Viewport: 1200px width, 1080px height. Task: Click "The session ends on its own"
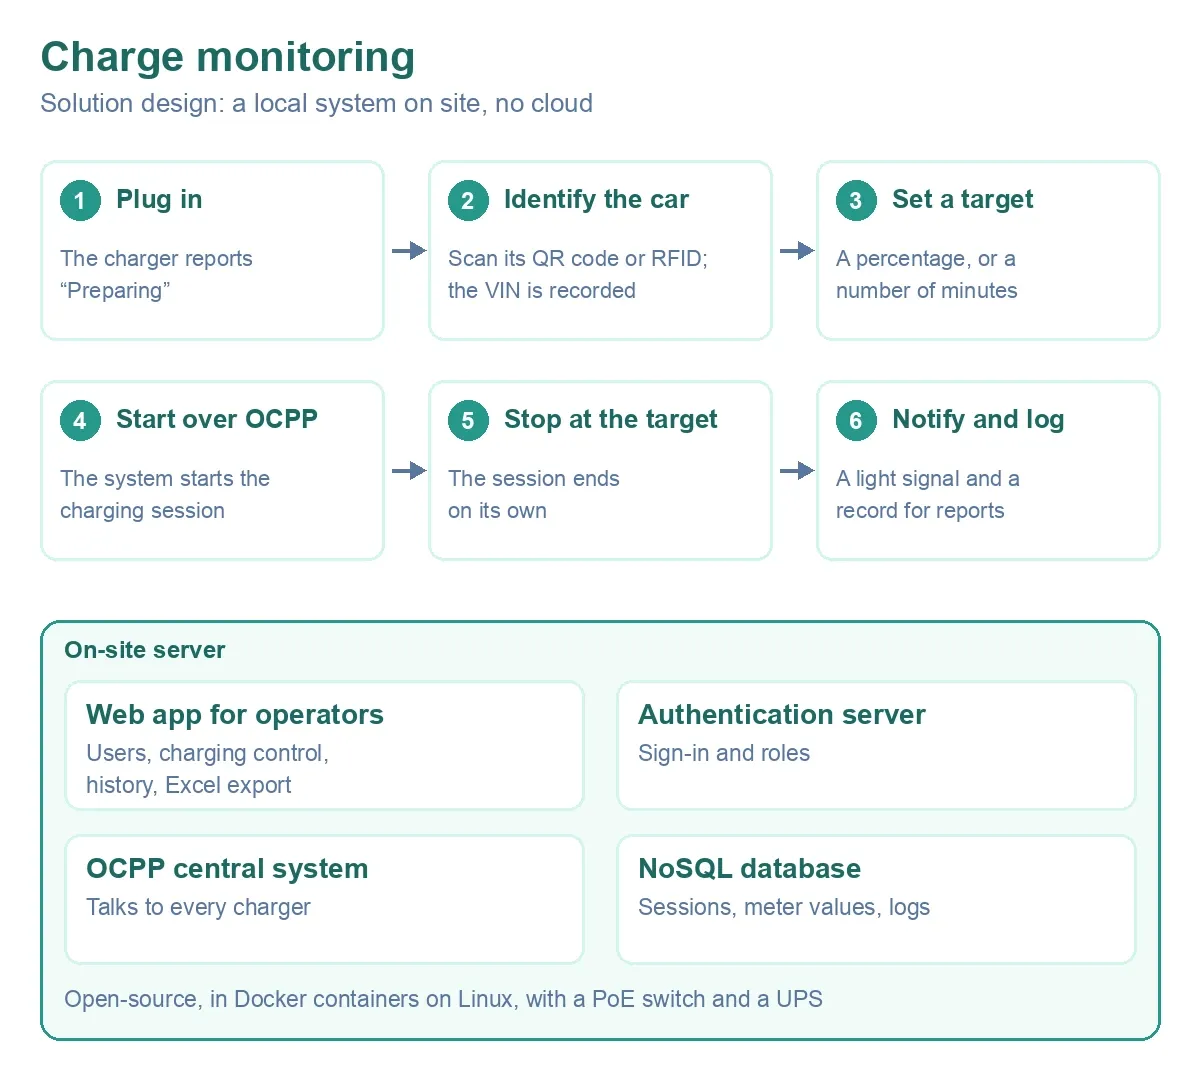[534, 494]
